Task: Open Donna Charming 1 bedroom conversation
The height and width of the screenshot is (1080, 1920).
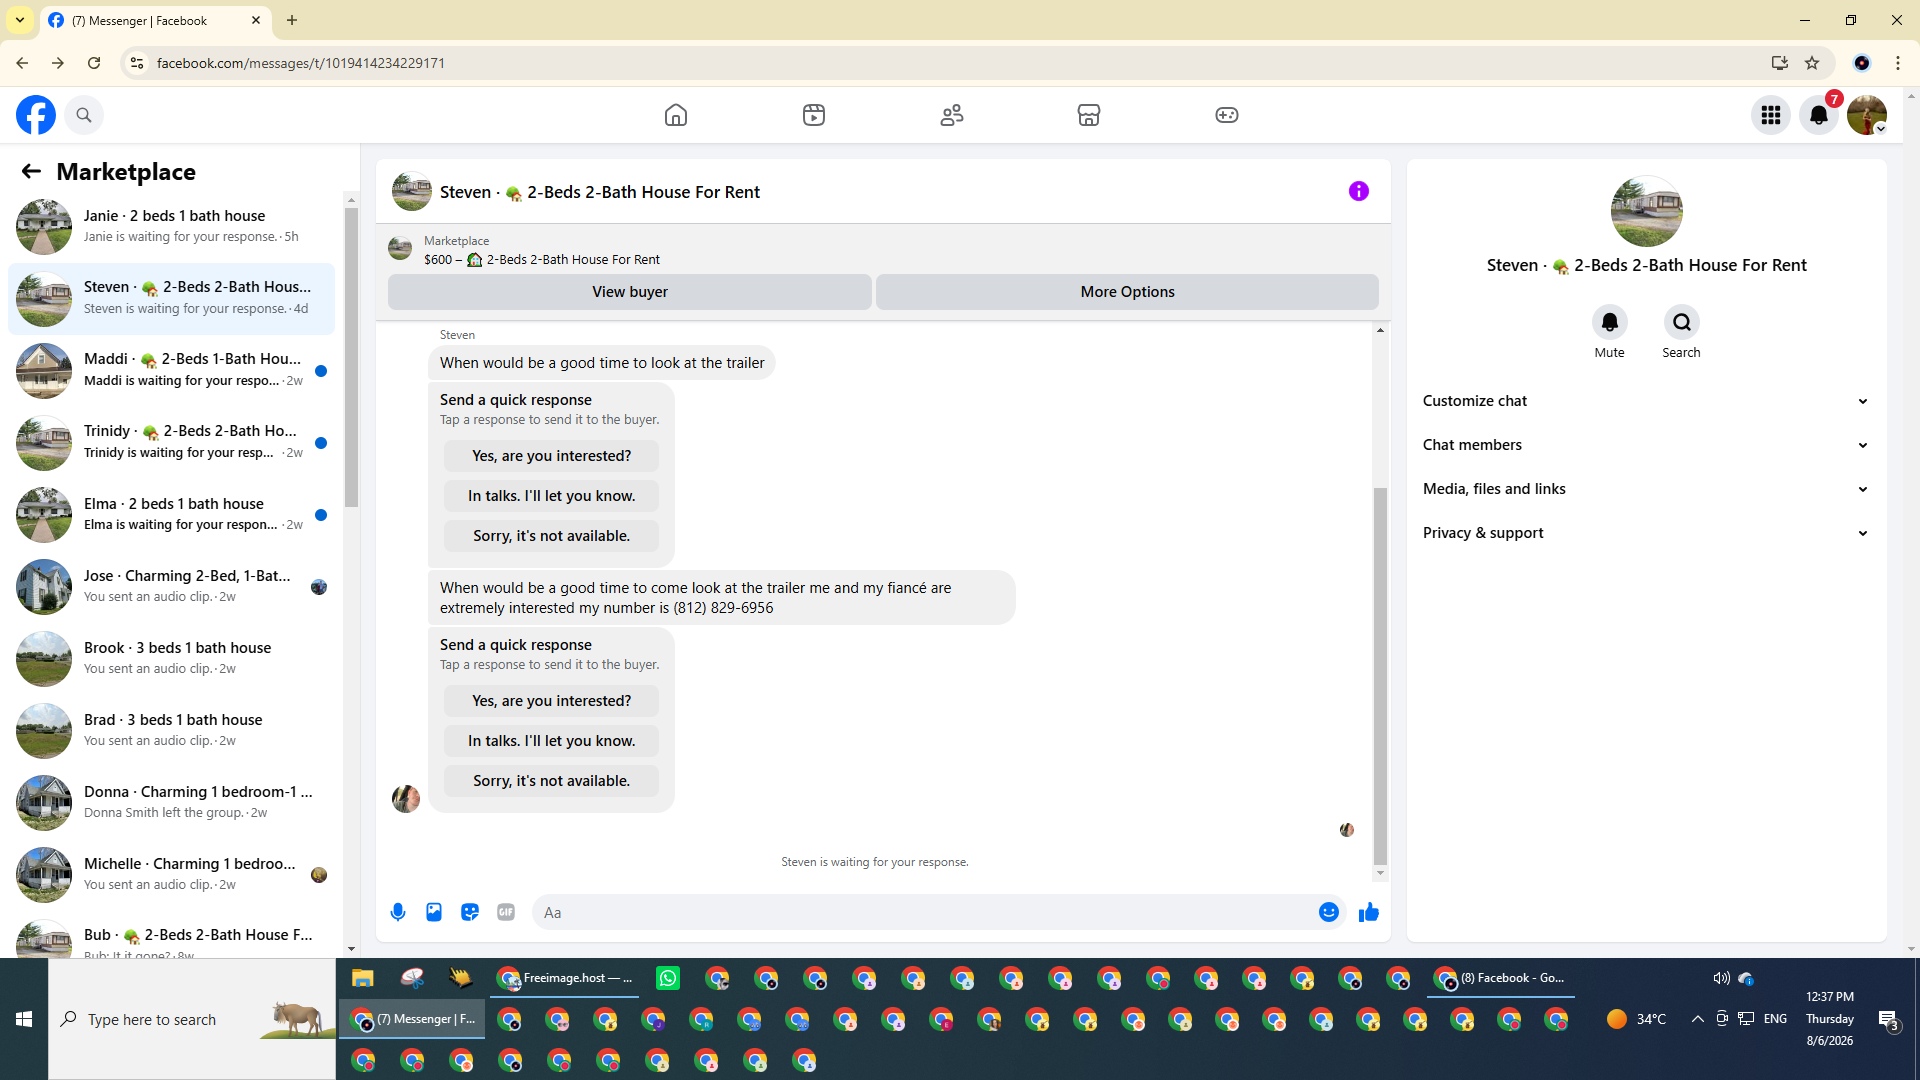Action: pos(172,802)
